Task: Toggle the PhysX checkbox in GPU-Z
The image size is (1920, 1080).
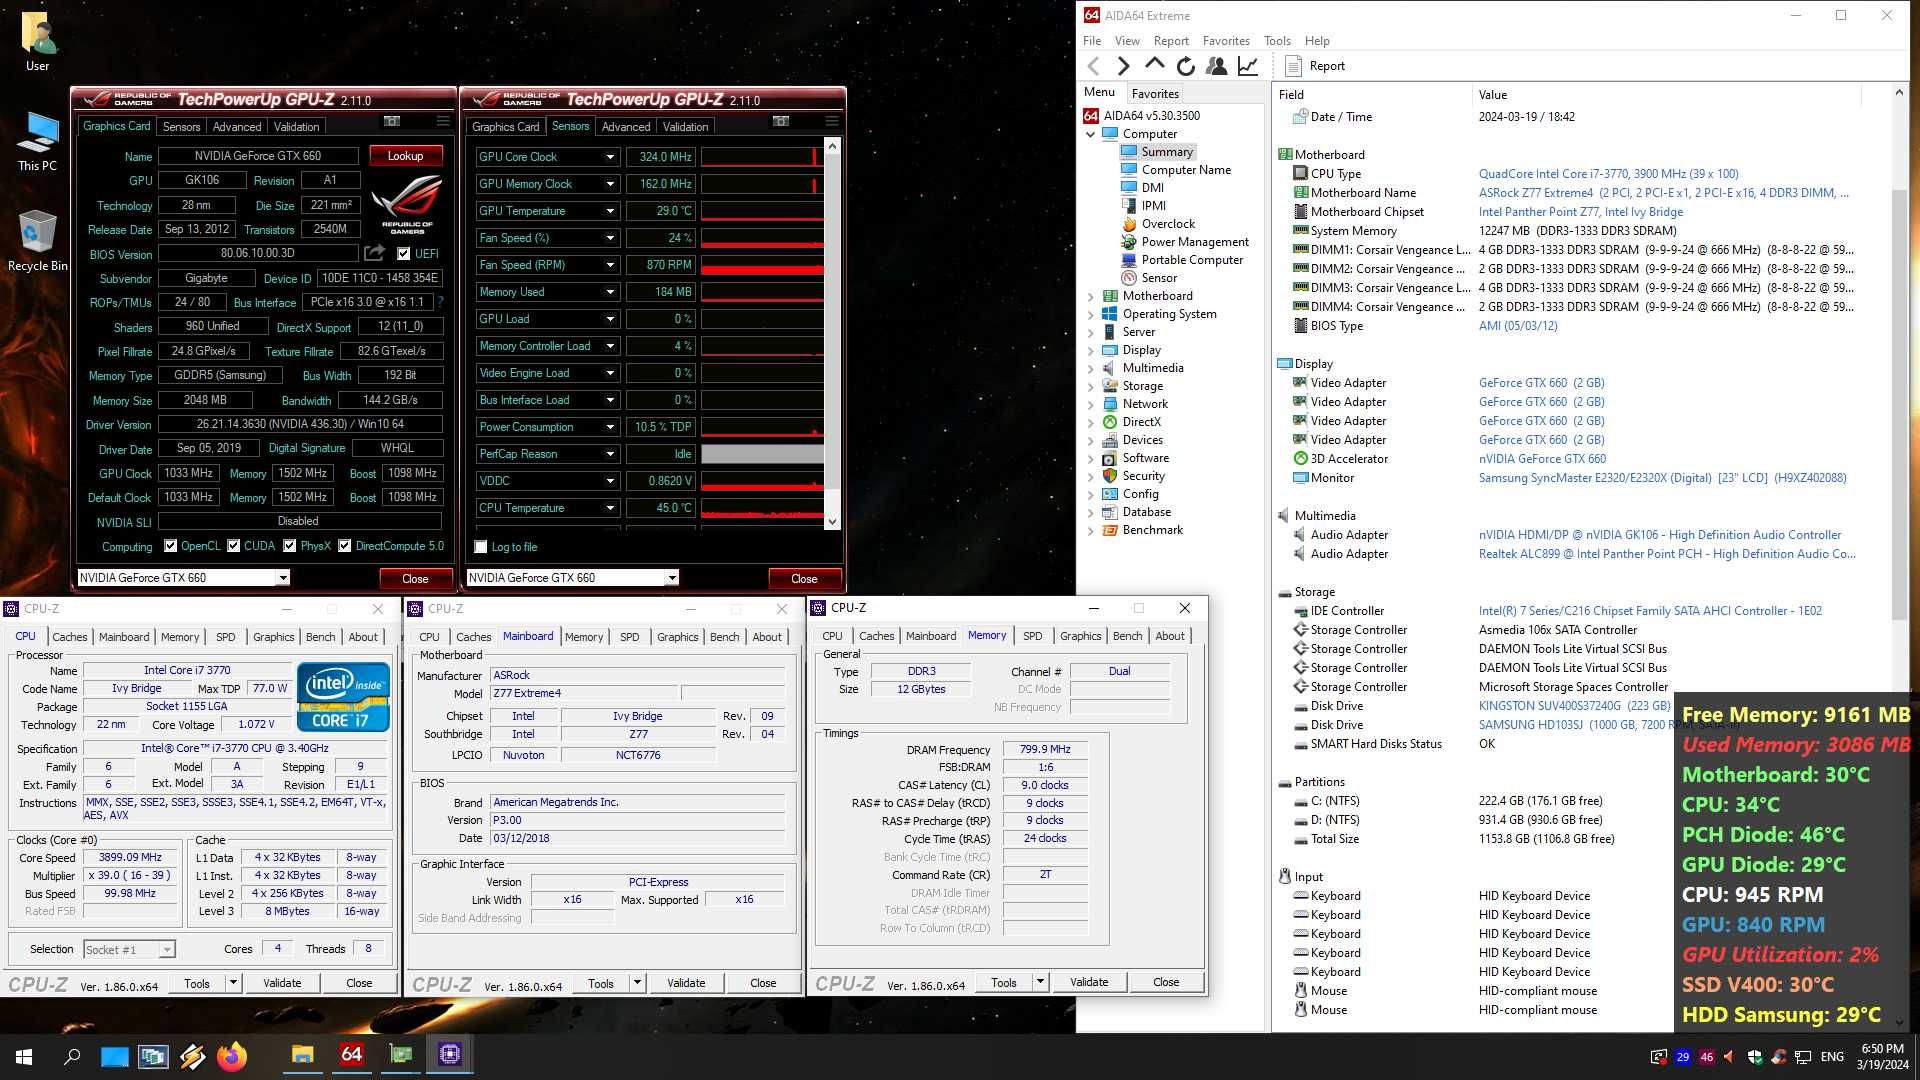Action: (290, 546)
